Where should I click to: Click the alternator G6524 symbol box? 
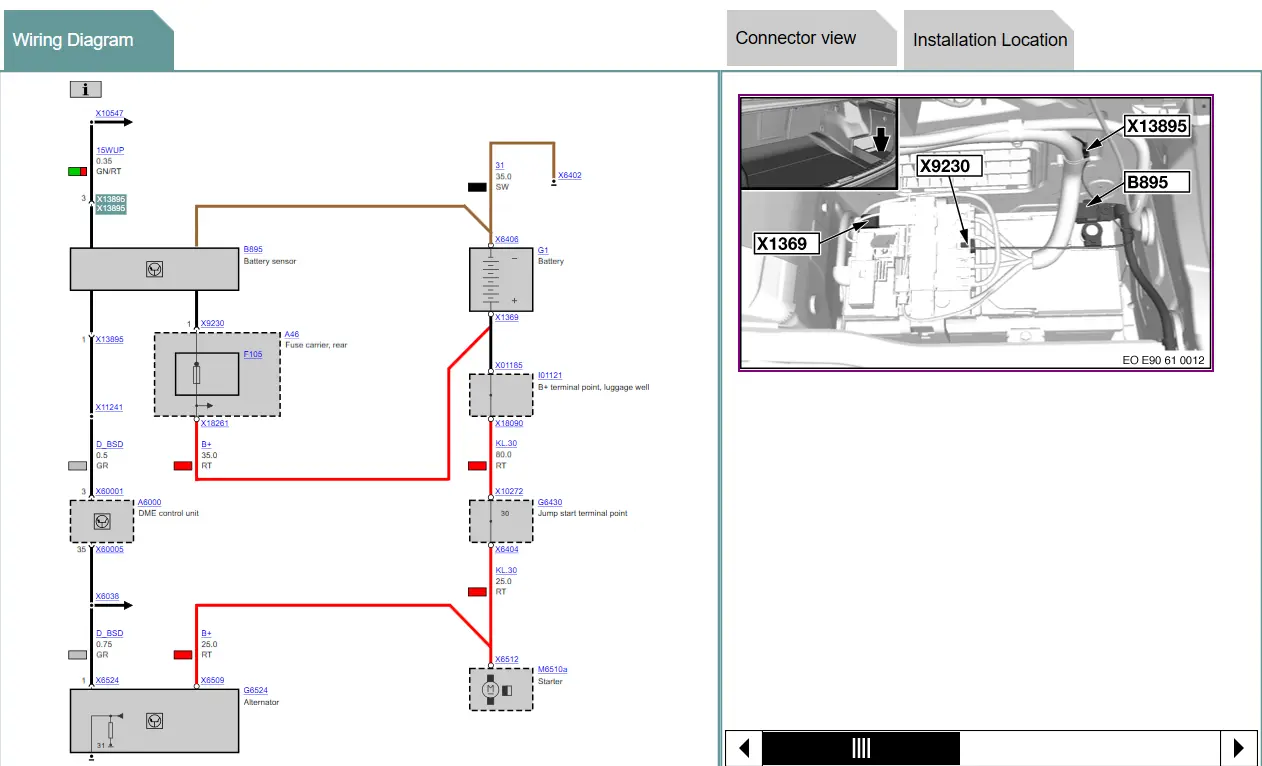pyautogui.click(x=154, y=719)
